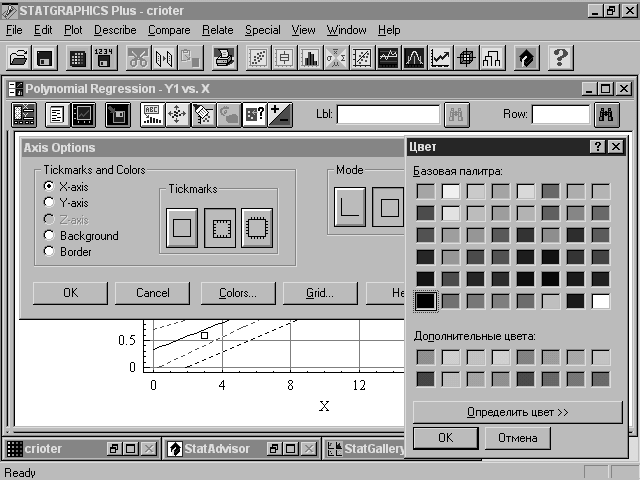Select the Border radio button

coord(49,251)
